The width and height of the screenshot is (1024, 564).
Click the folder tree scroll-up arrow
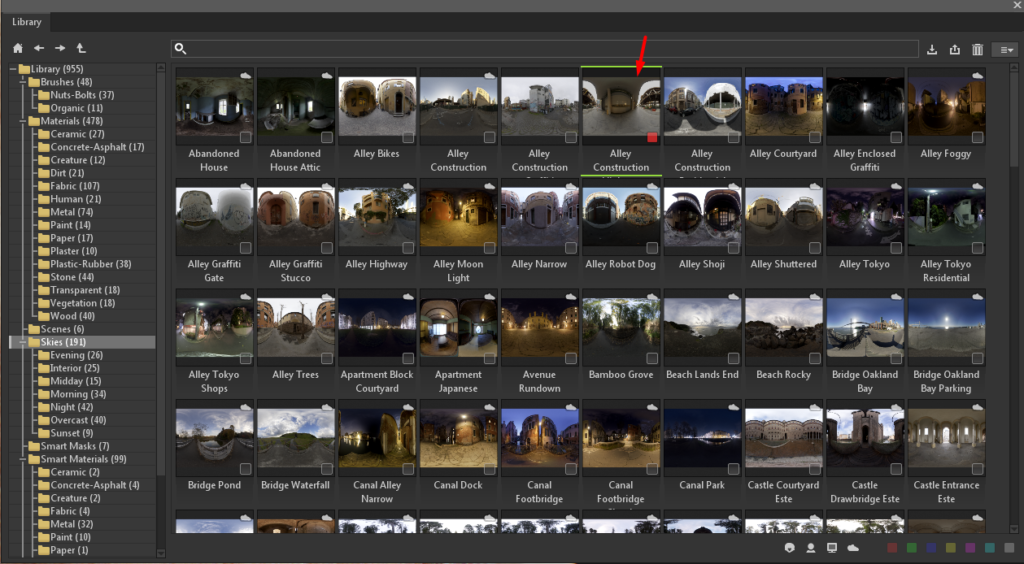pos(161,67)
